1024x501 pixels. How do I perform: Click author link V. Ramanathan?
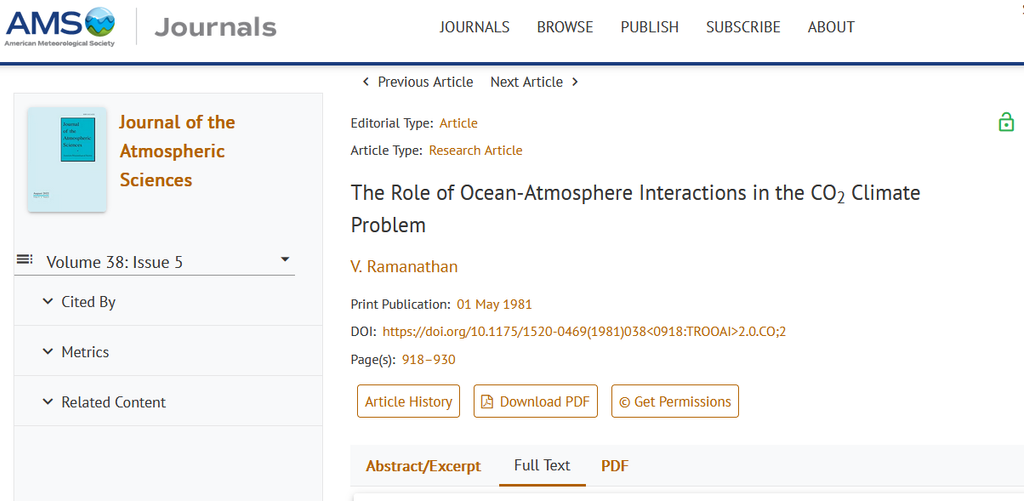point(404,266)
